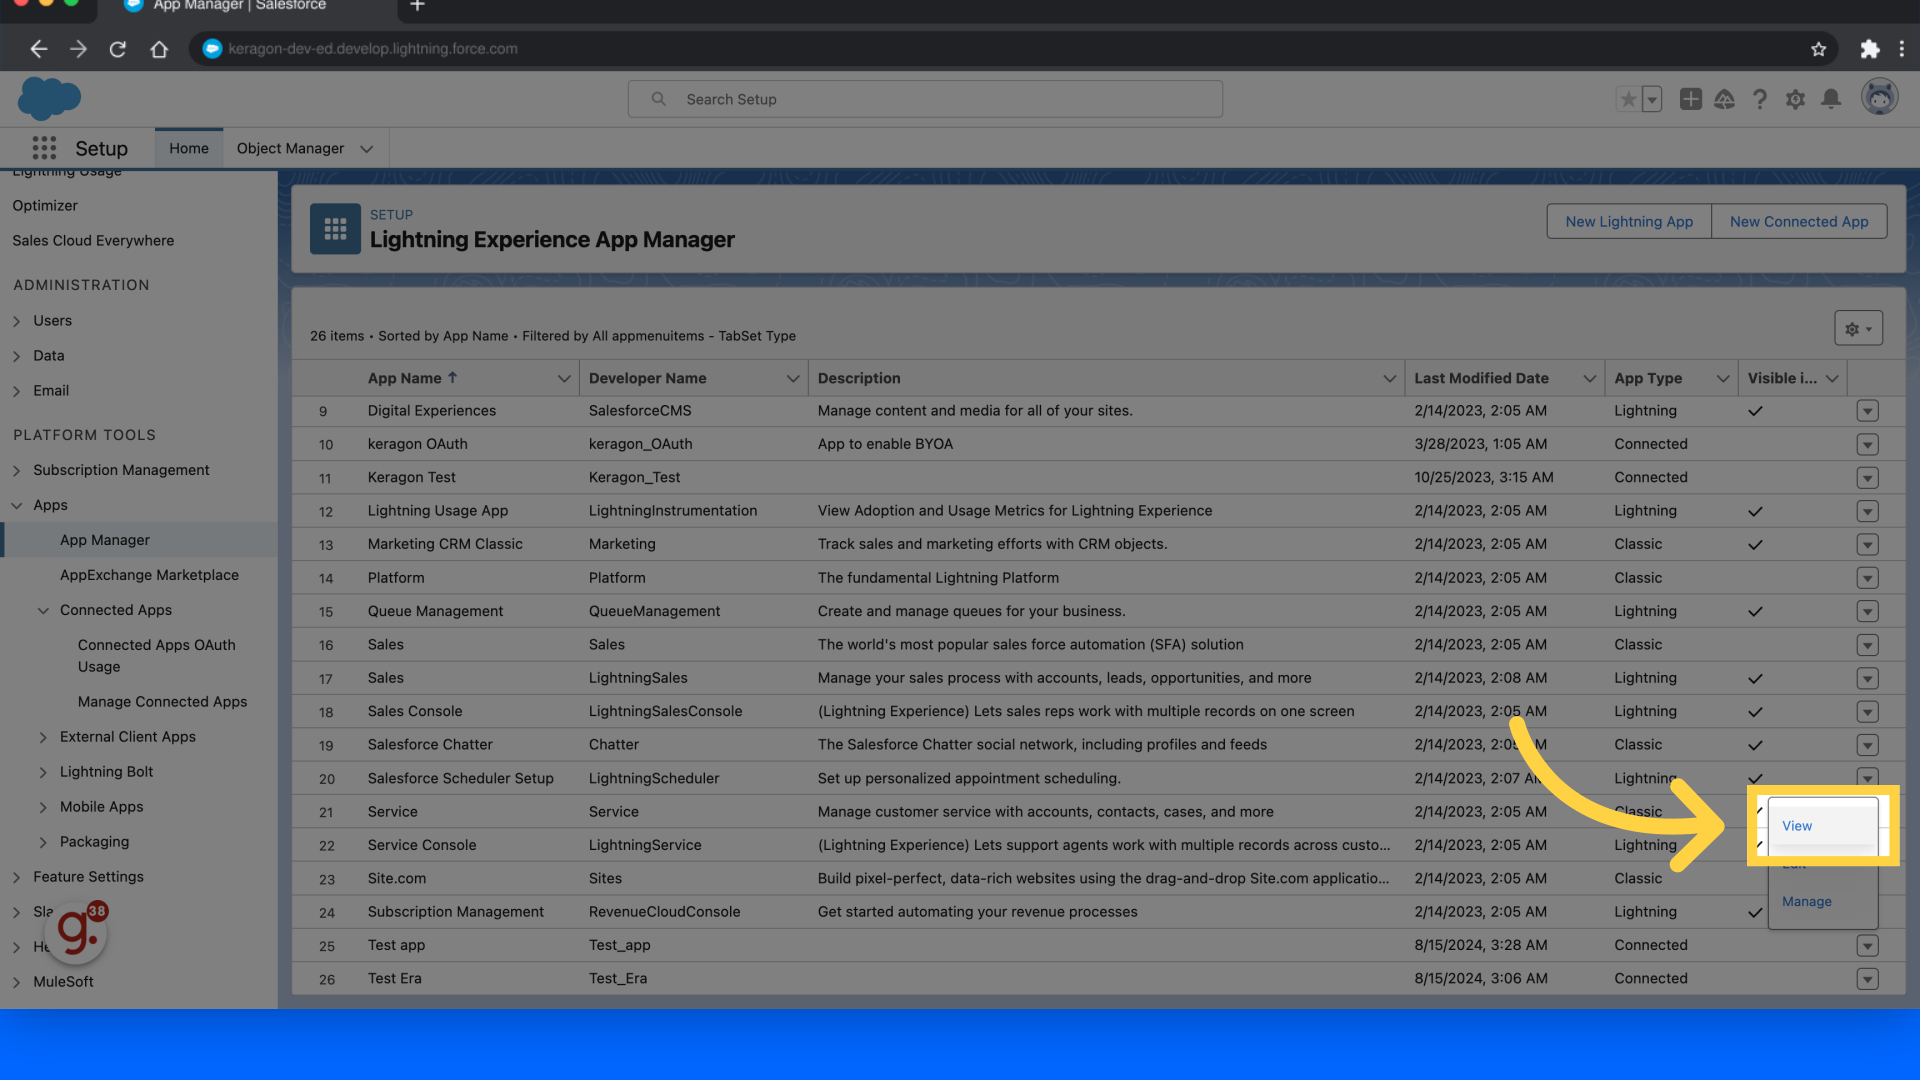Click New Connected App button

pos(1799,221)
